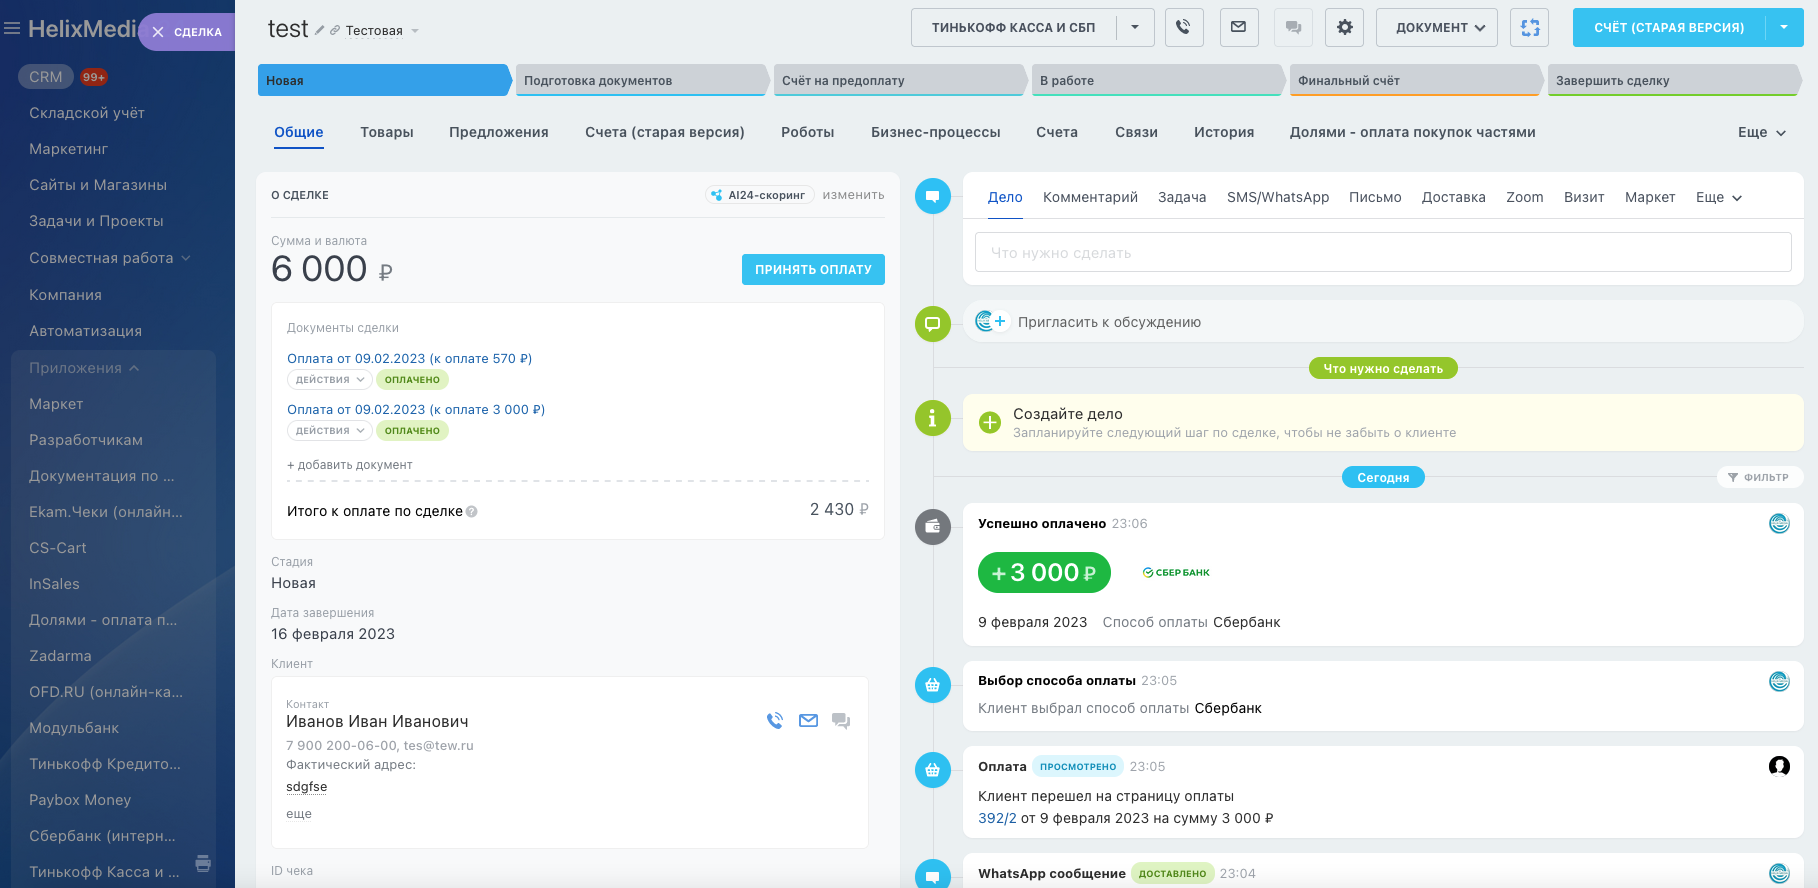Click app logo icon in Успешно оплачено card

pos(1779,523)
